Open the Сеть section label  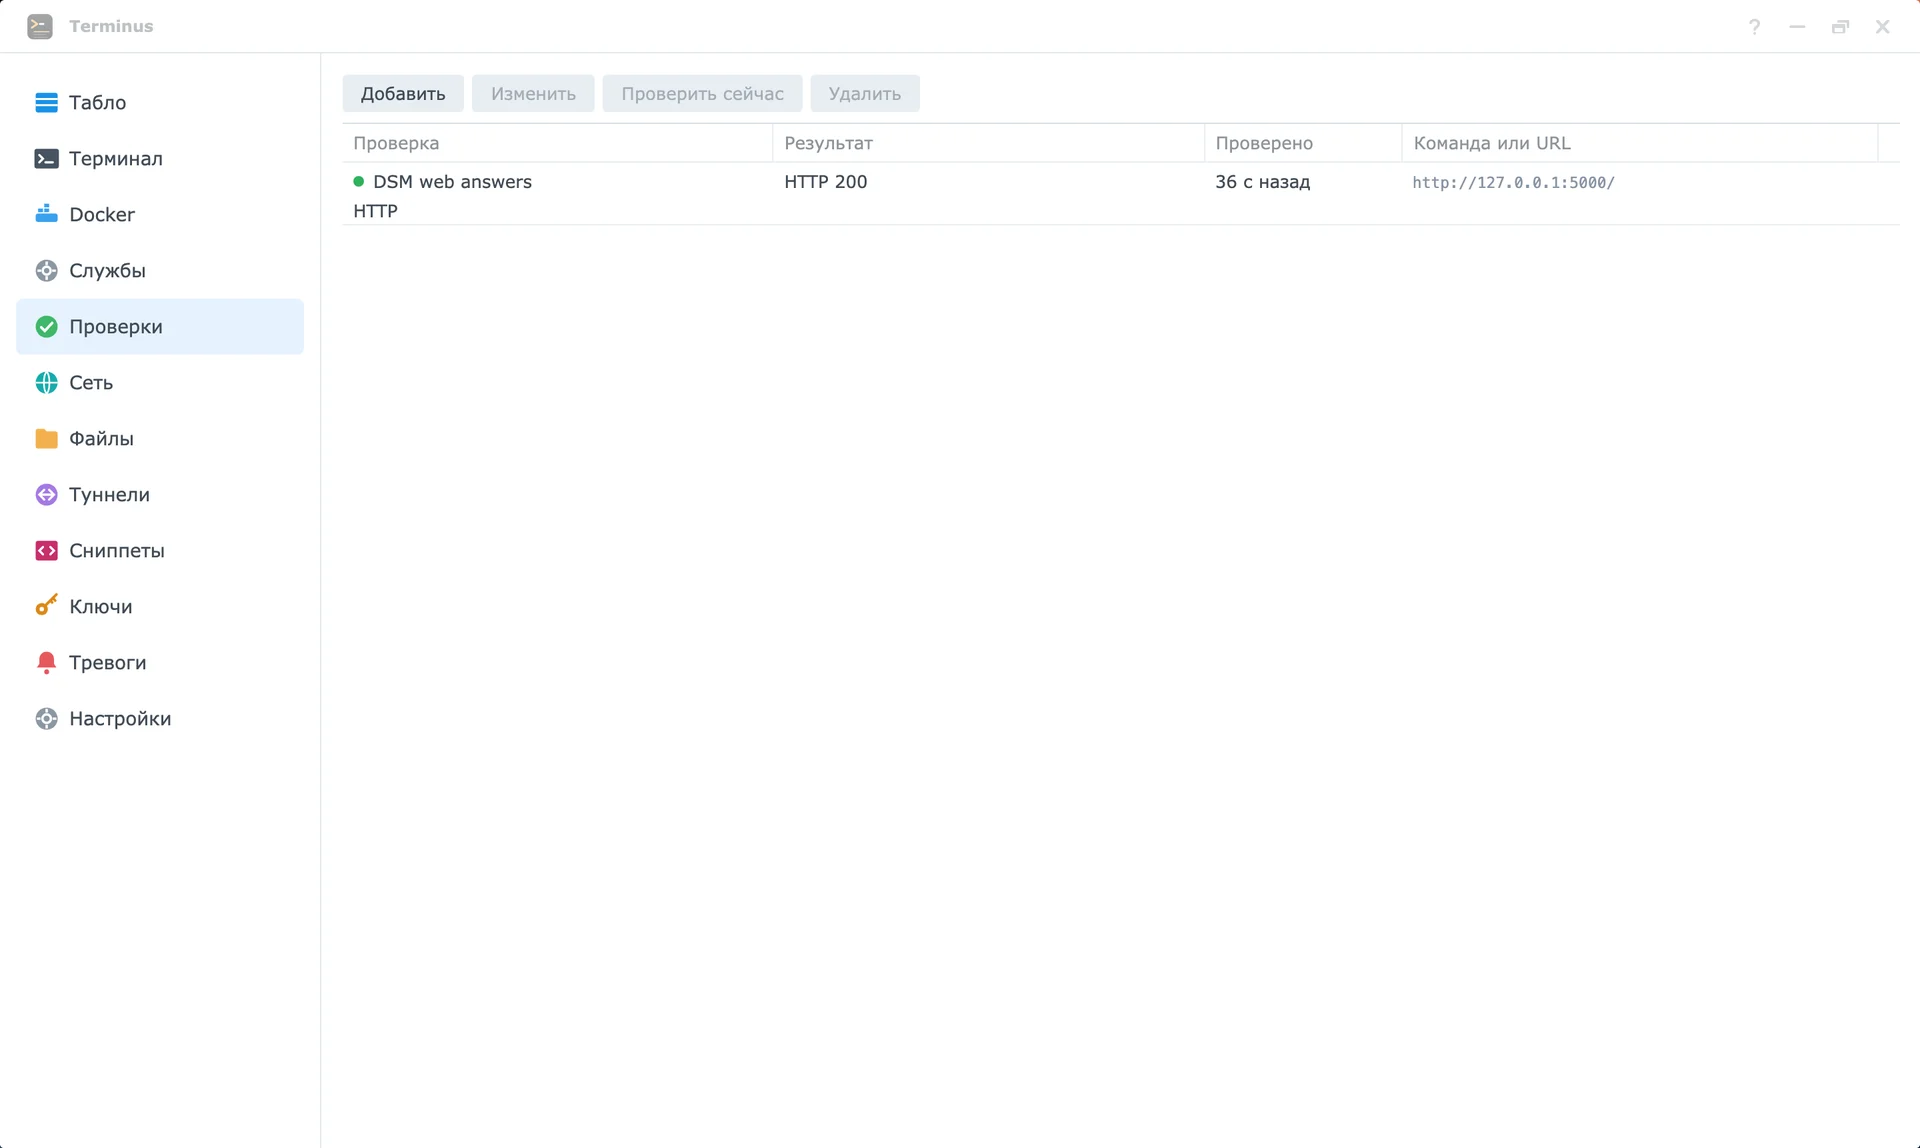tap(91, 382)
